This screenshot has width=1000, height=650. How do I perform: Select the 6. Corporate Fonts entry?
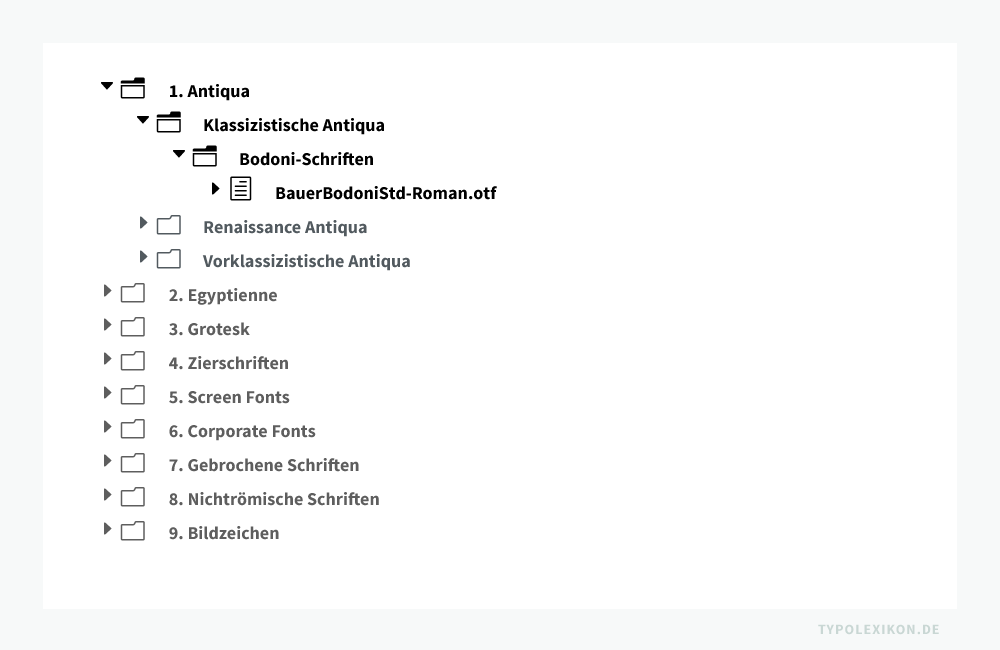coord(241,431)
